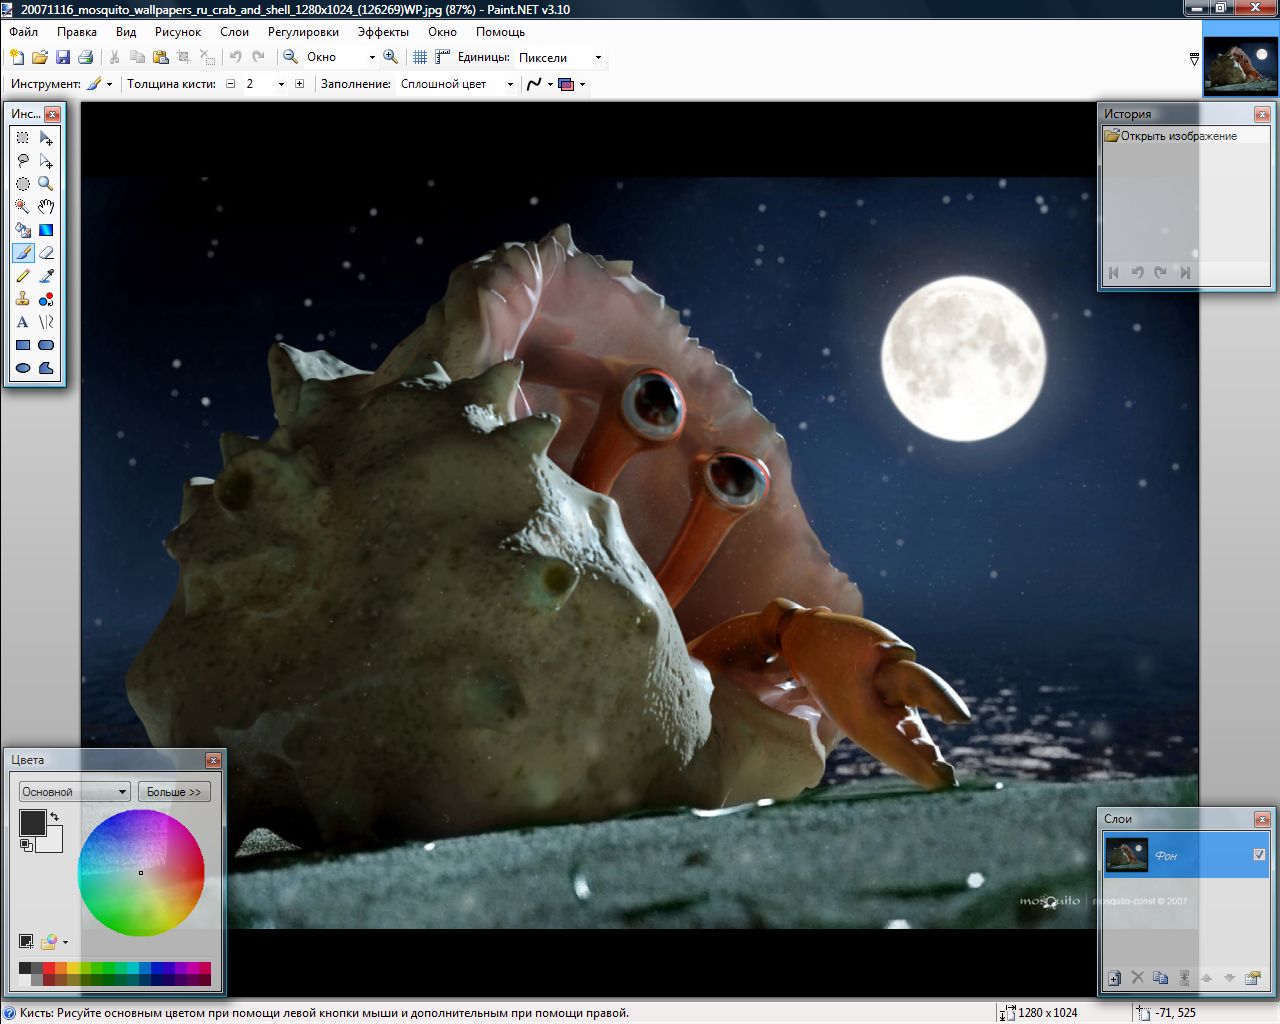Select the Ellipse Select tool
This screenshot has width=1280, height=1024.
(23, 184)
